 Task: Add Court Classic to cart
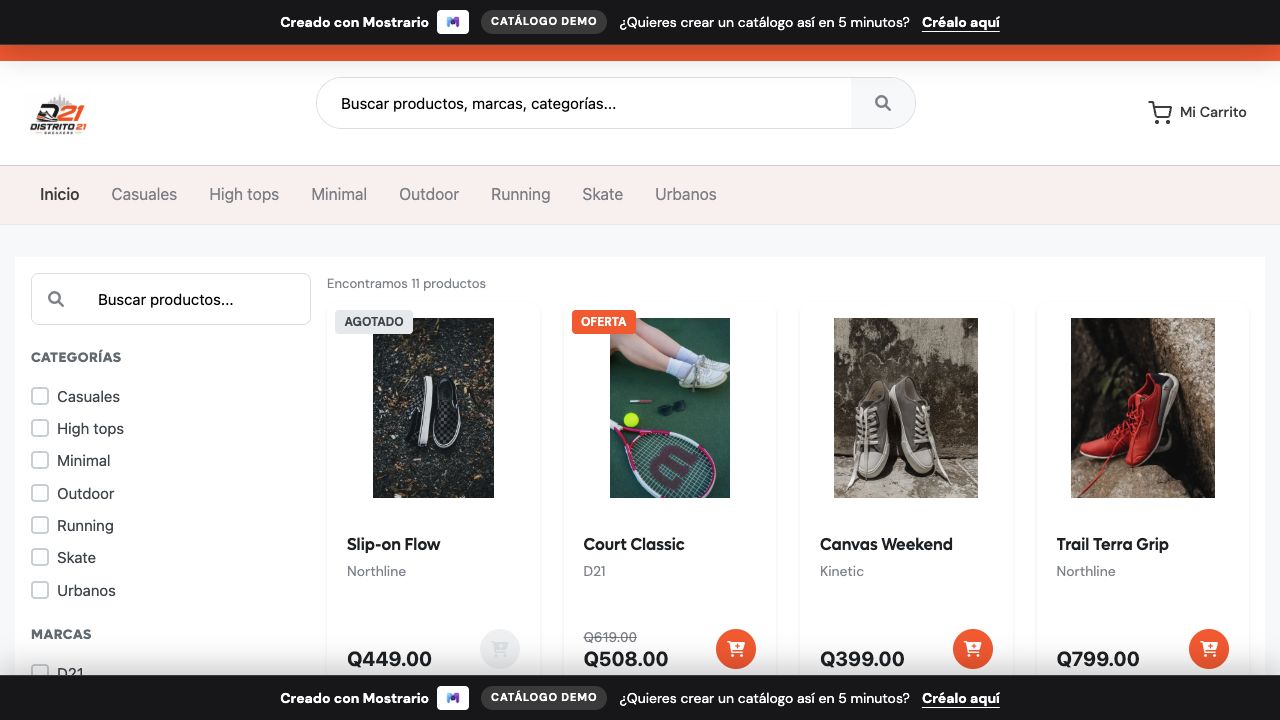[x=736, y=649]
